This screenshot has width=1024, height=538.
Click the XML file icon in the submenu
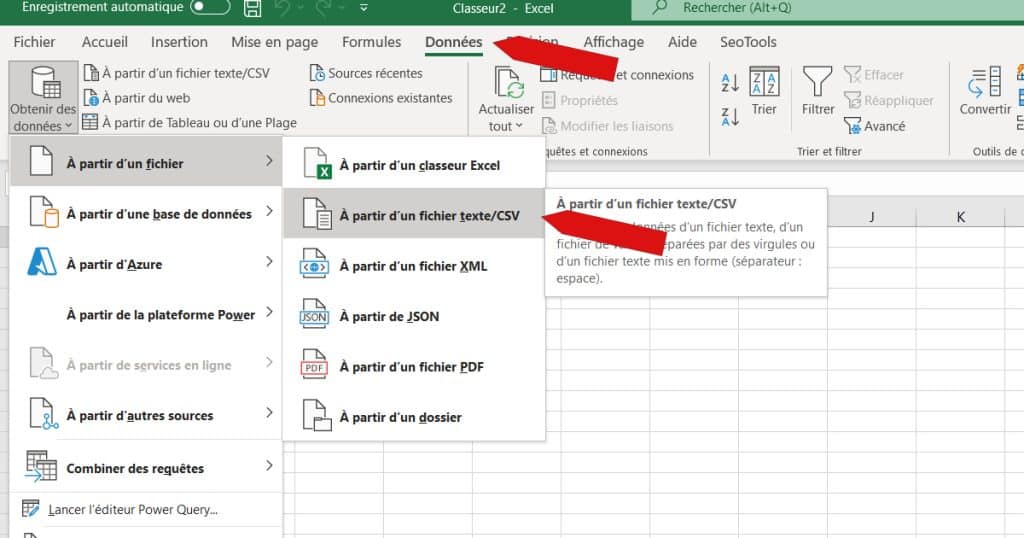(x=314, y=265)
